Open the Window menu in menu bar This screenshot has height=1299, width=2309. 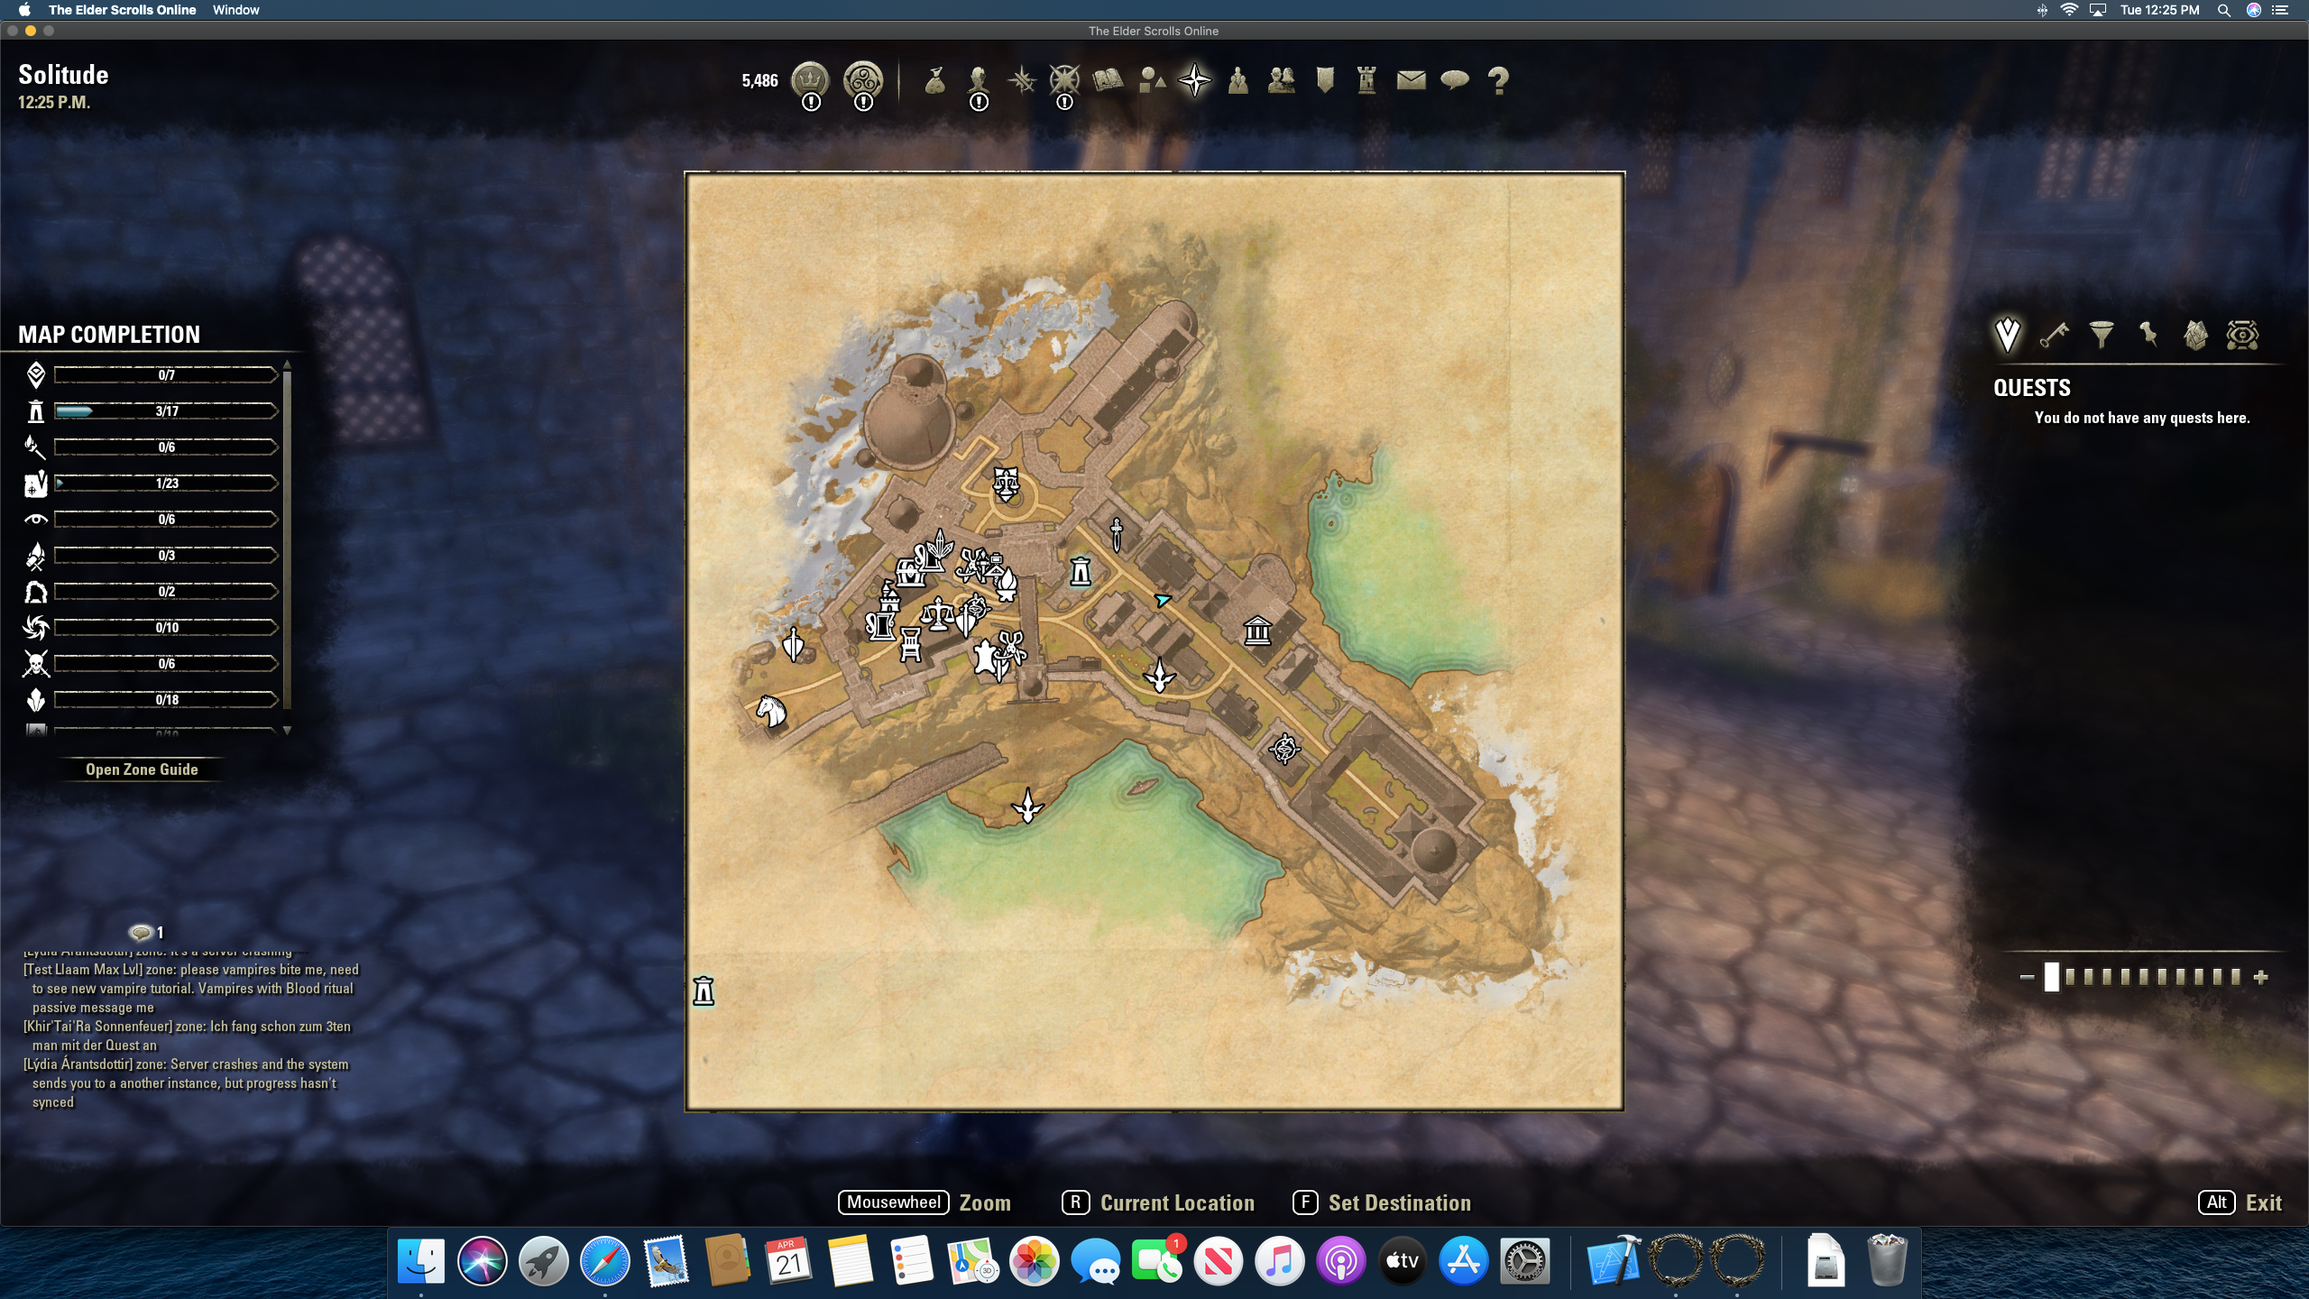pos(235,10)
